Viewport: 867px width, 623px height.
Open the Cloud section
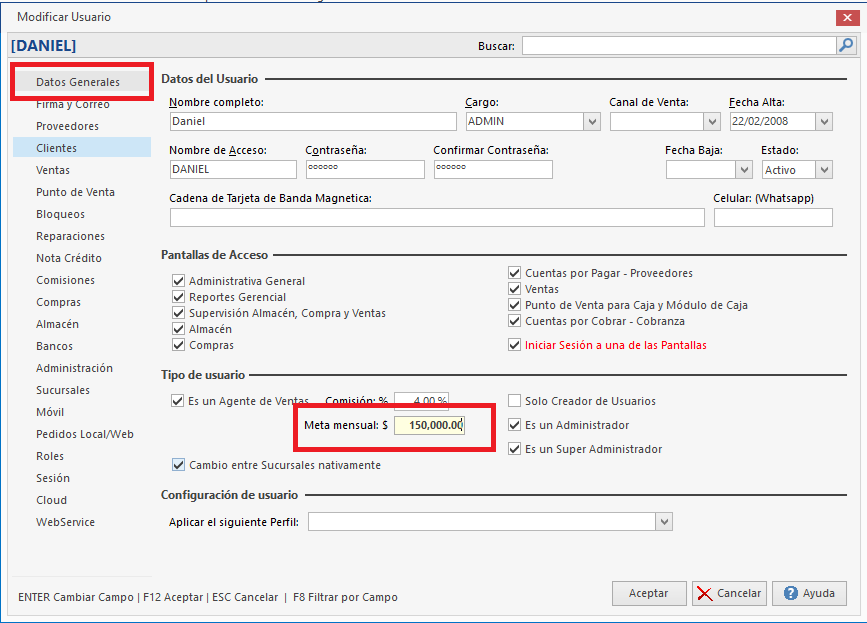tap(82, 500)
